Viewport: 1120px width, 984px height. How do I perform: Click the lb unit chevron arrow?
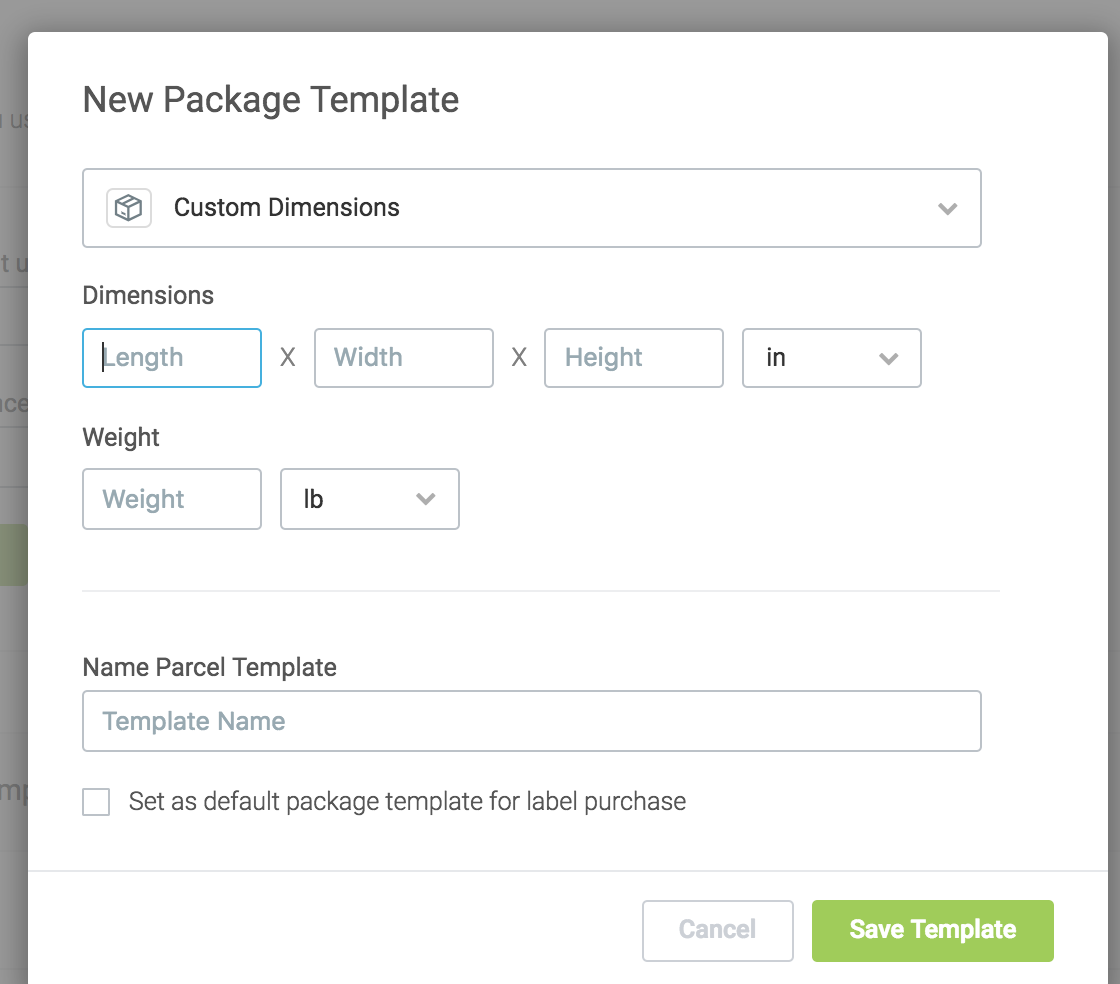(426, 499)
